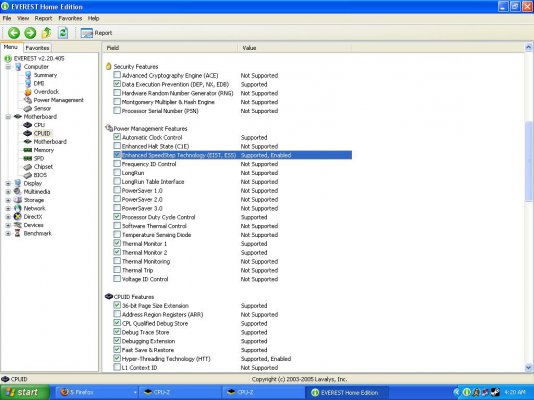Switch to first CPU-Z taskbar button
The height and width of the screenshot is (400, 534).
coord(180,393)
